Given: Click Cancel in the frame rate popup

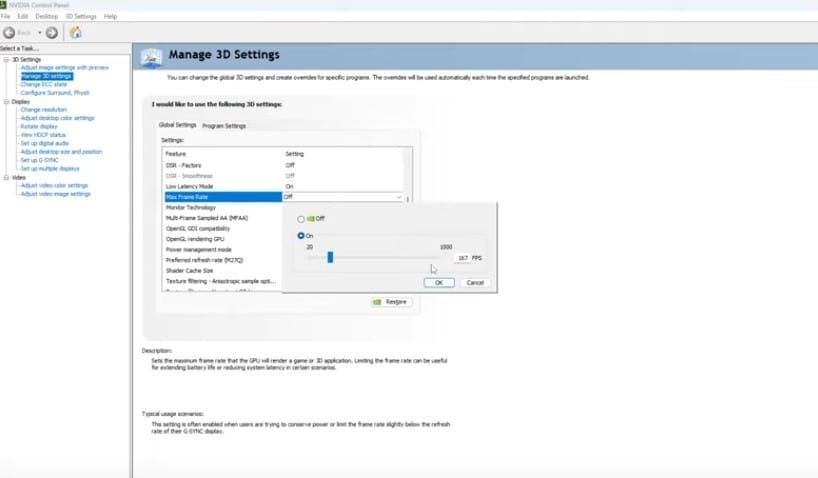Looking at the screenshot, I should [x=475, y=282].
